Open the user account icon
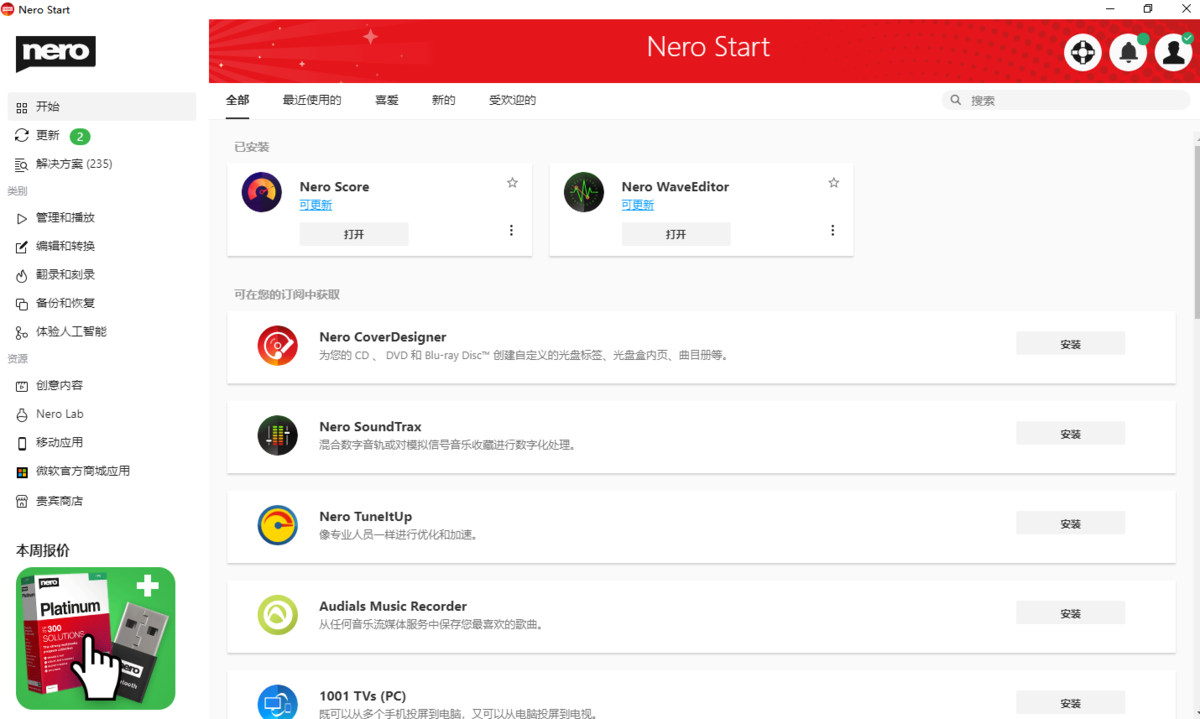This screenshot has height=719, width=1200. 1173,51
